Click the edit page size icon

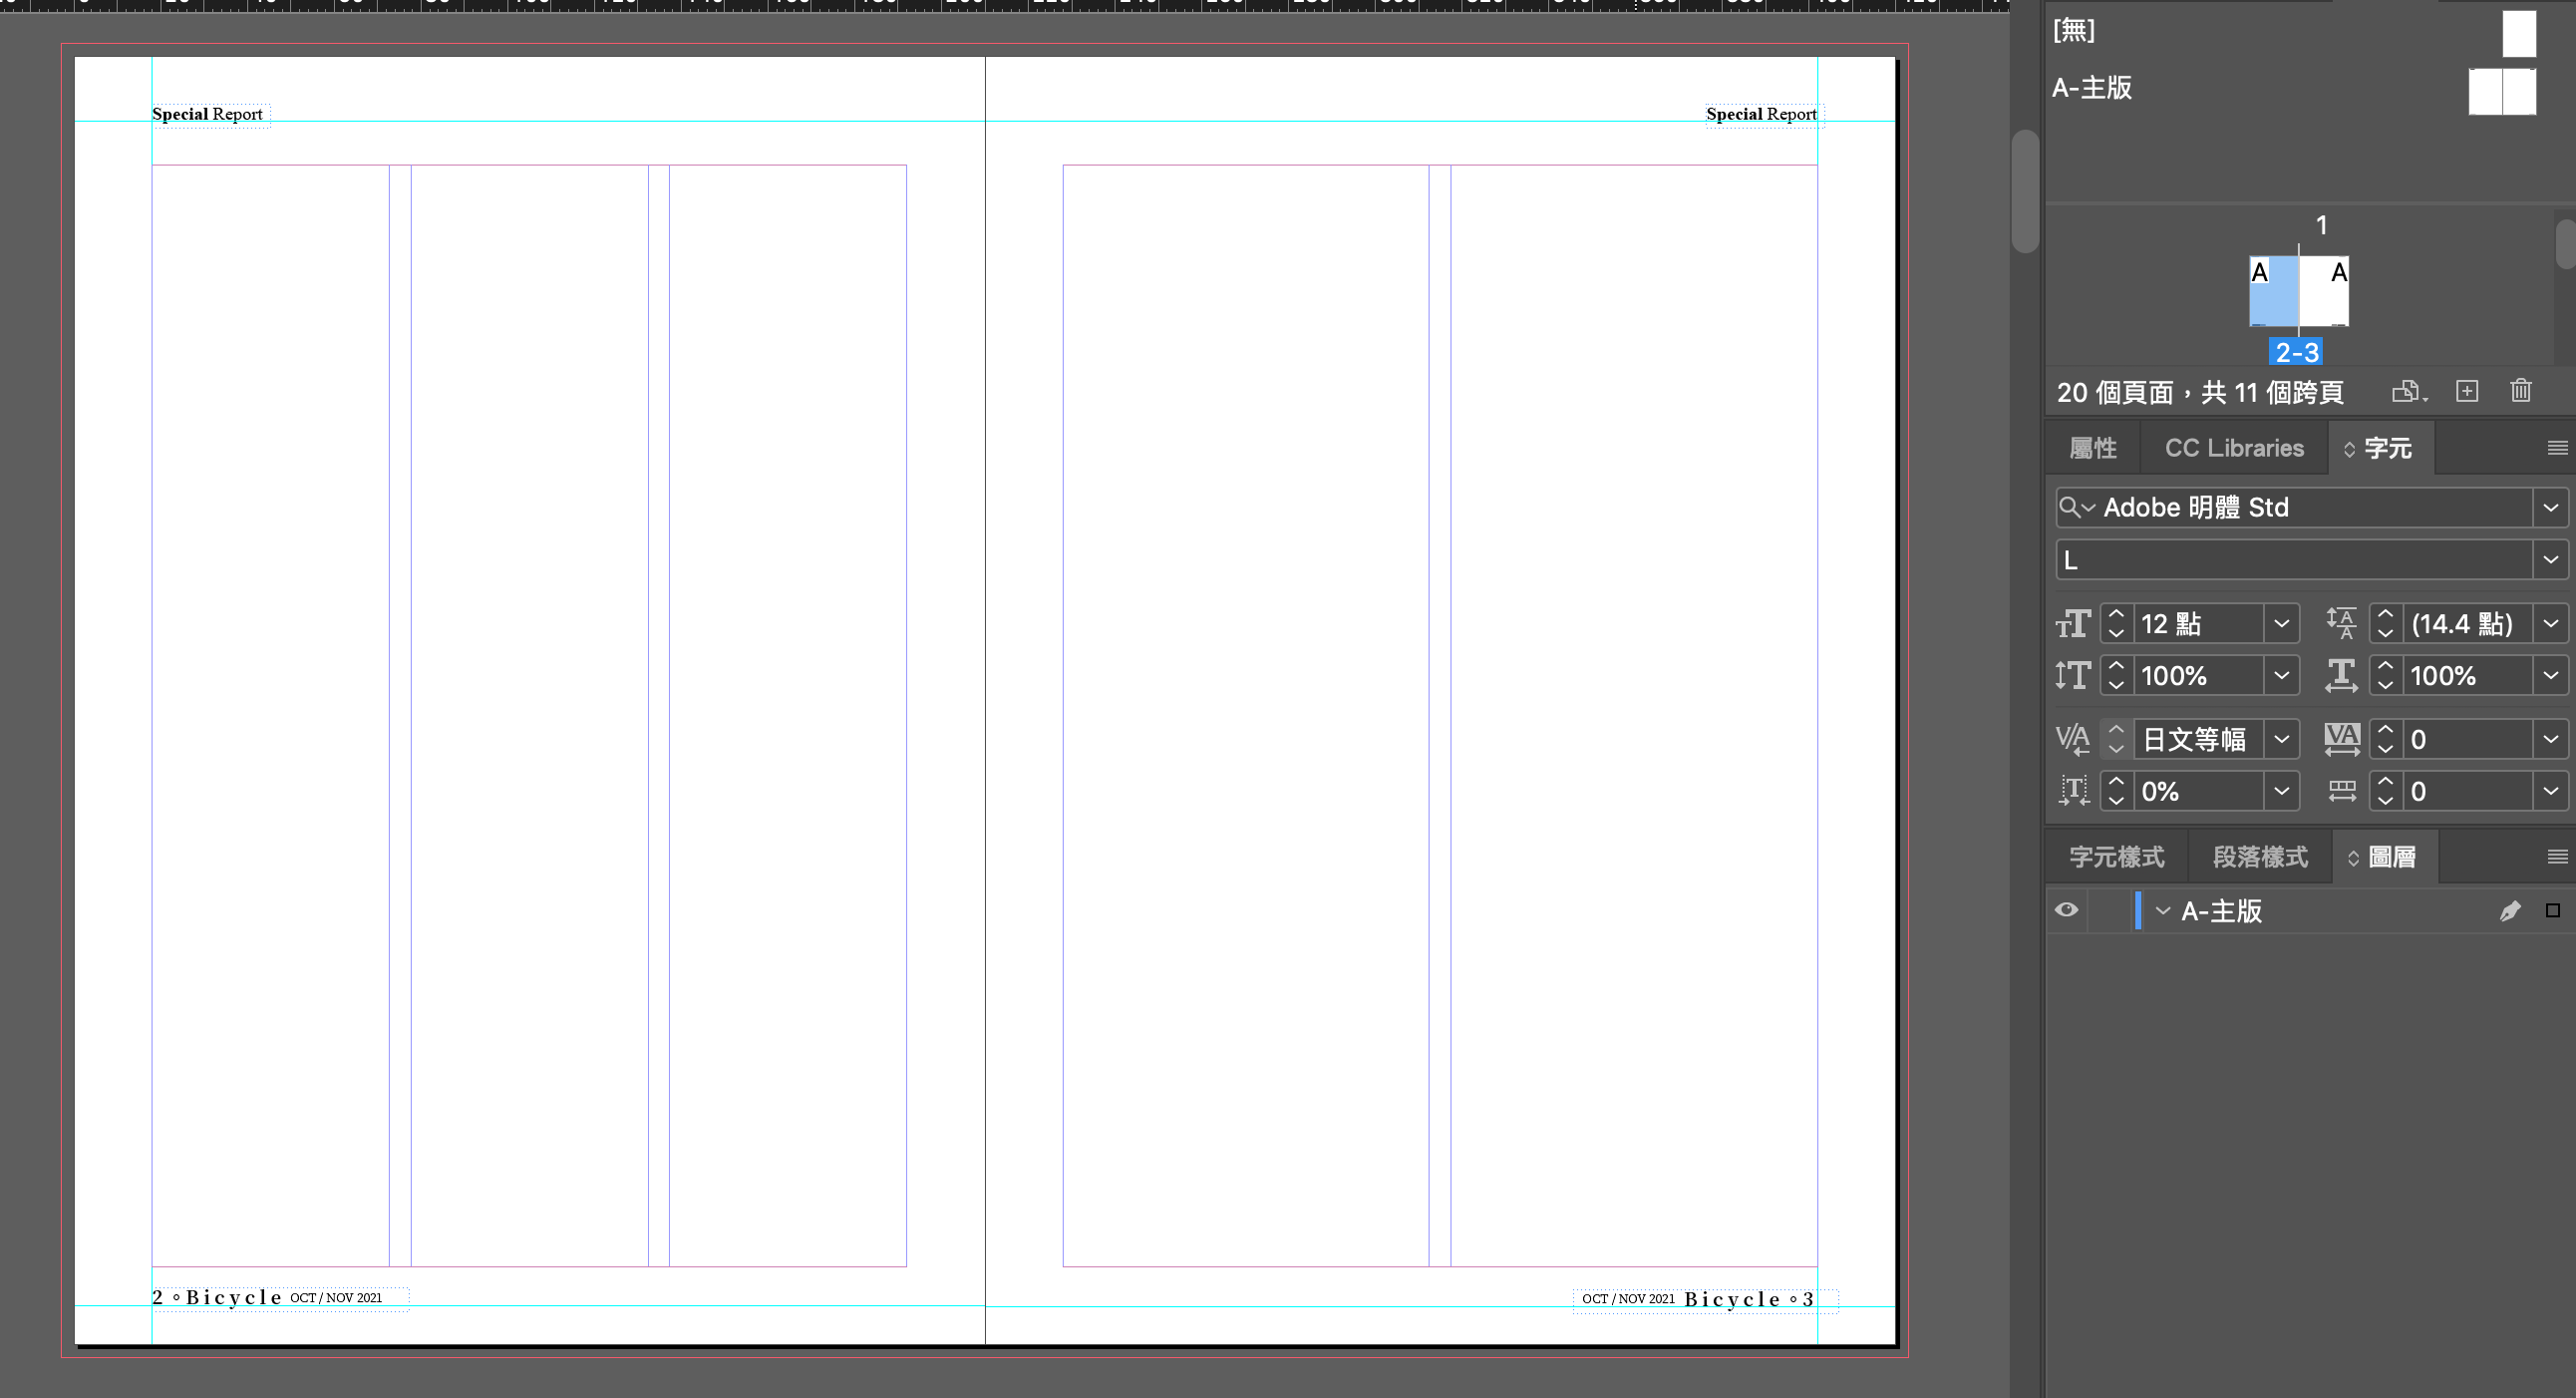[2407, 391]
